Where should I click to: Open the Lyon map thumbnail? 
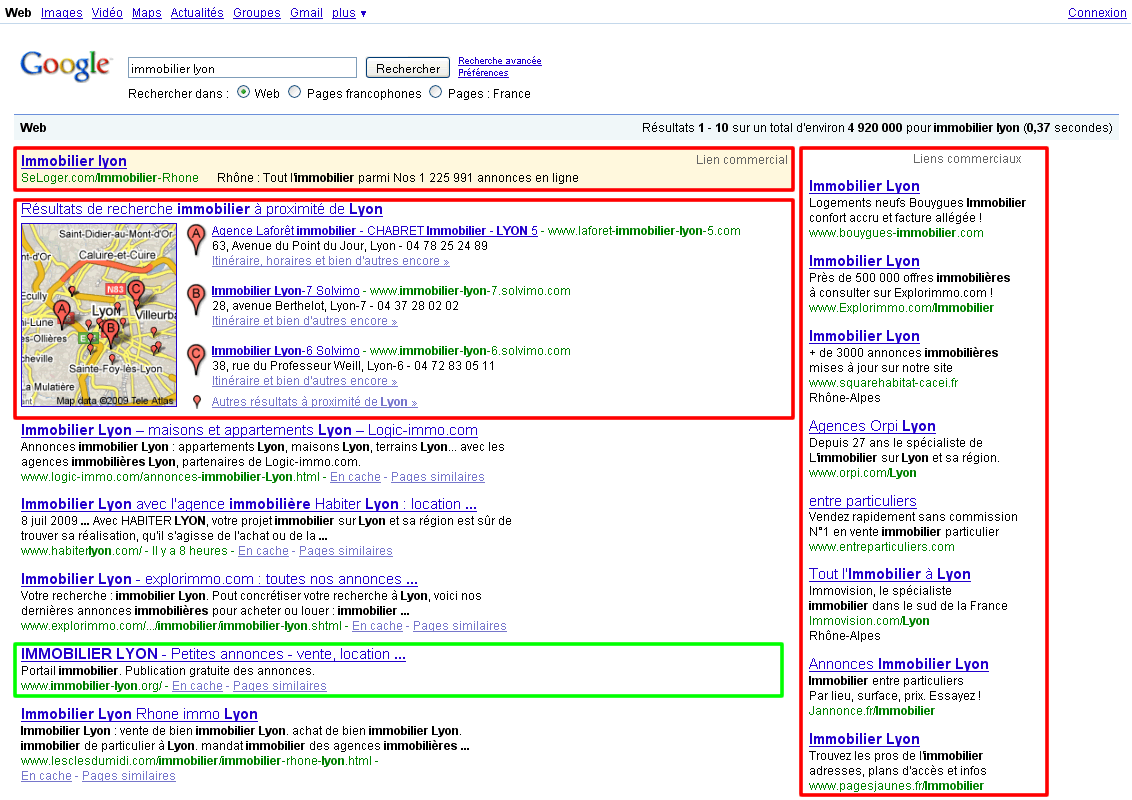coord(99,315)
